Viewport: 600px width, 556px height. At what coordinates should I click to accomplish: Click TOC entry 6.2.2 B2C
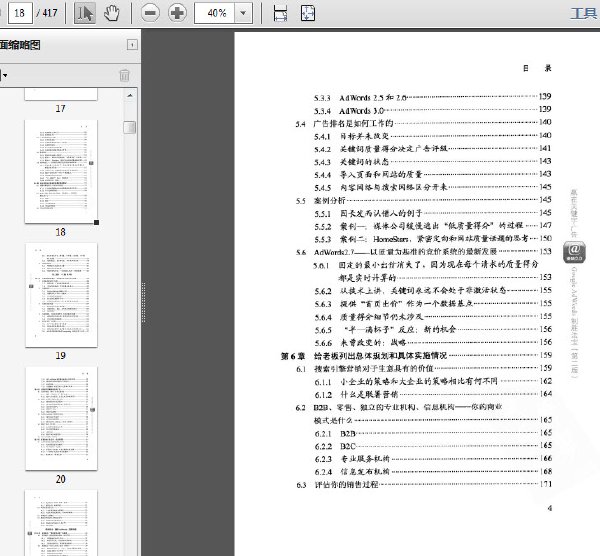[432, 446]
